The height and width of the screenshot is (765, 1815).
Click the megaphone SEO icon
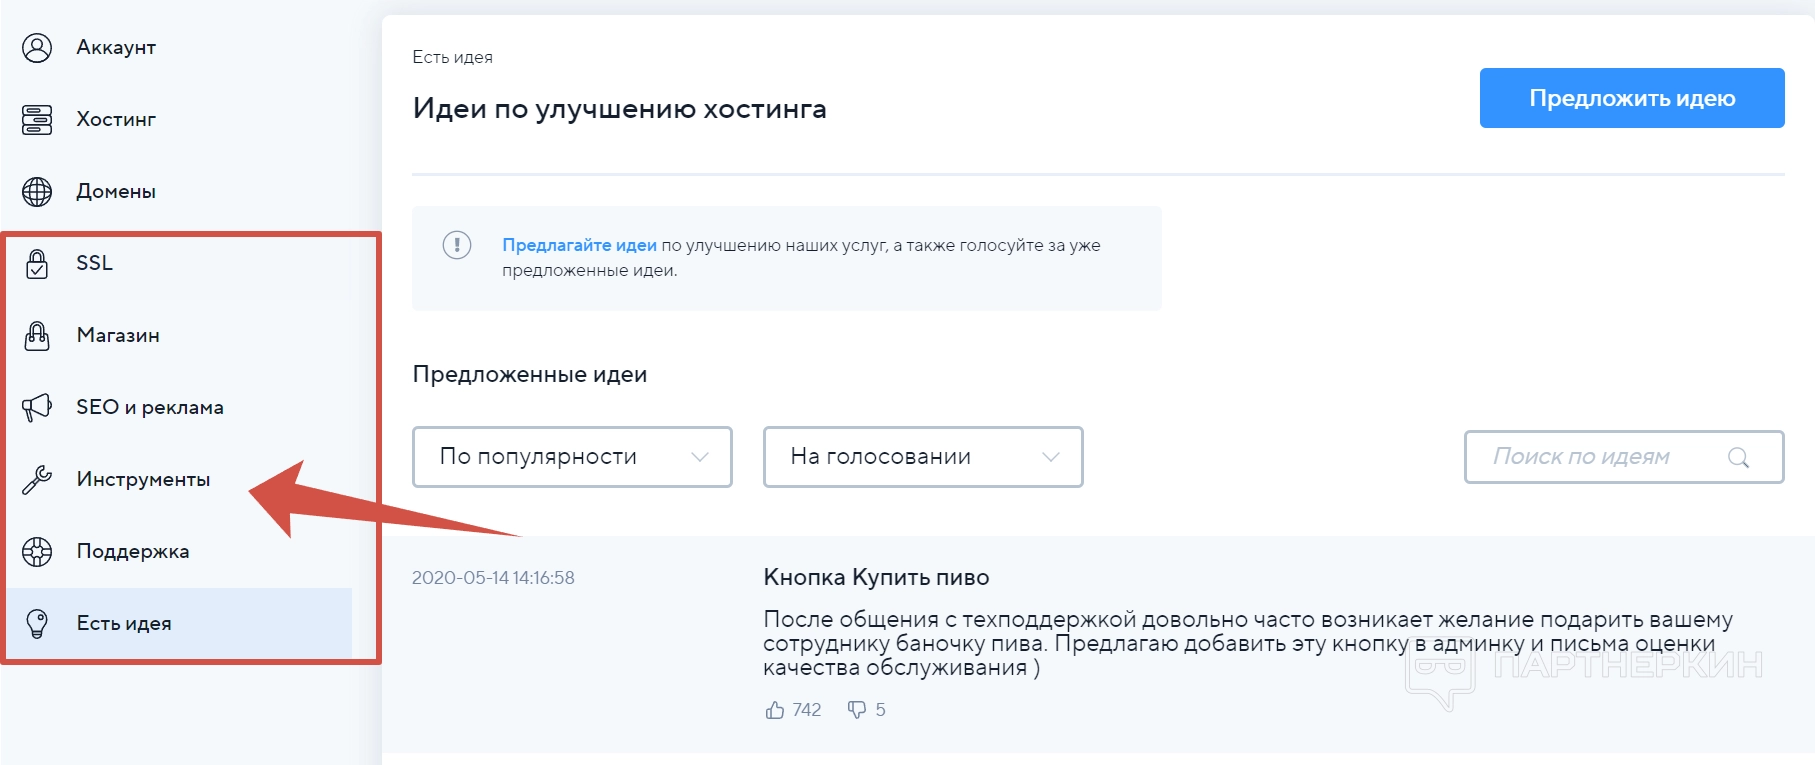(x=37, y=408)
